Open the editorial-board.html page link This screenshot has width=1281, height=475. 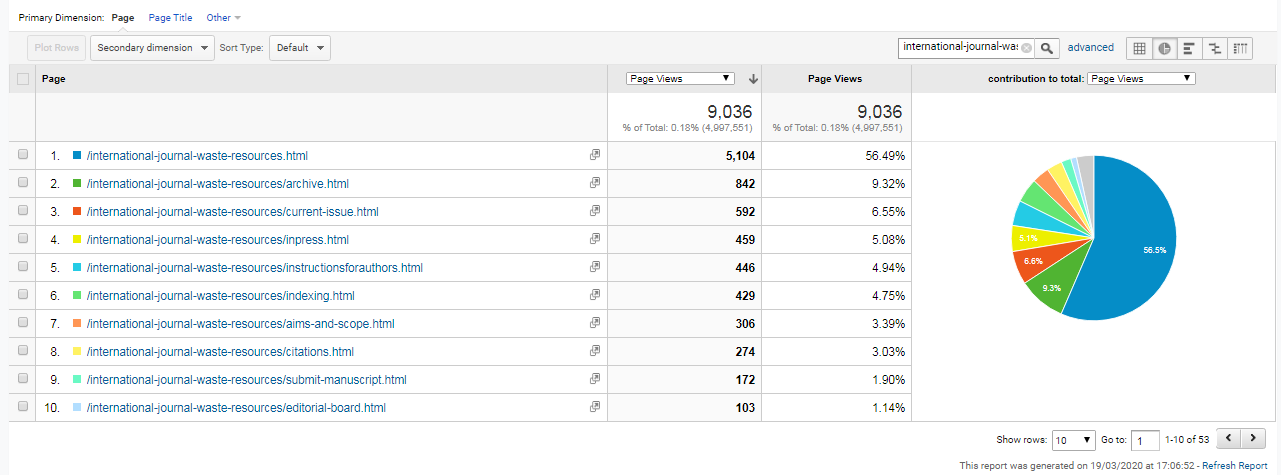(236, 407)
